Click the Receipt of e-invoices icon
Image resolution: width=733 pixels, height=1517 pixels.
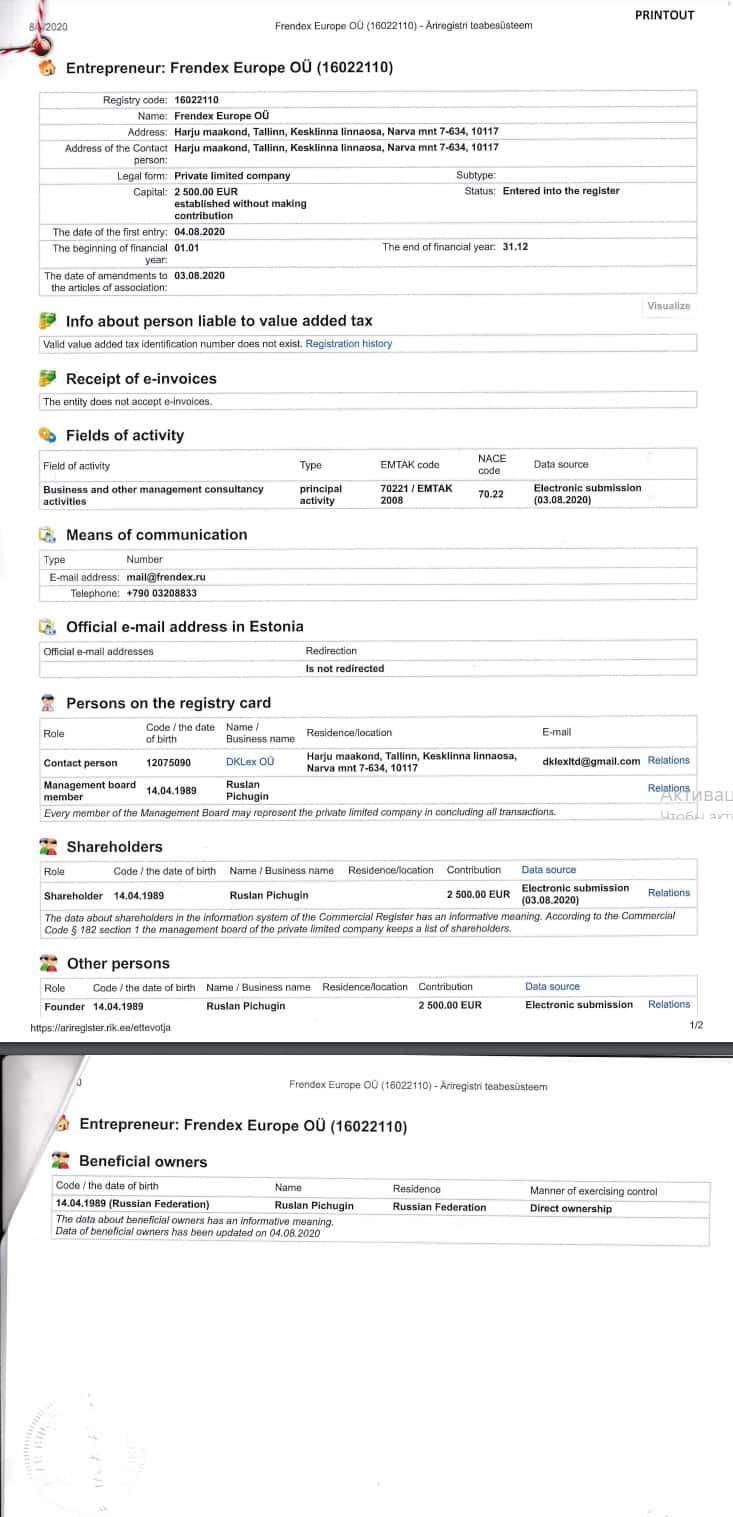point(47,378)
